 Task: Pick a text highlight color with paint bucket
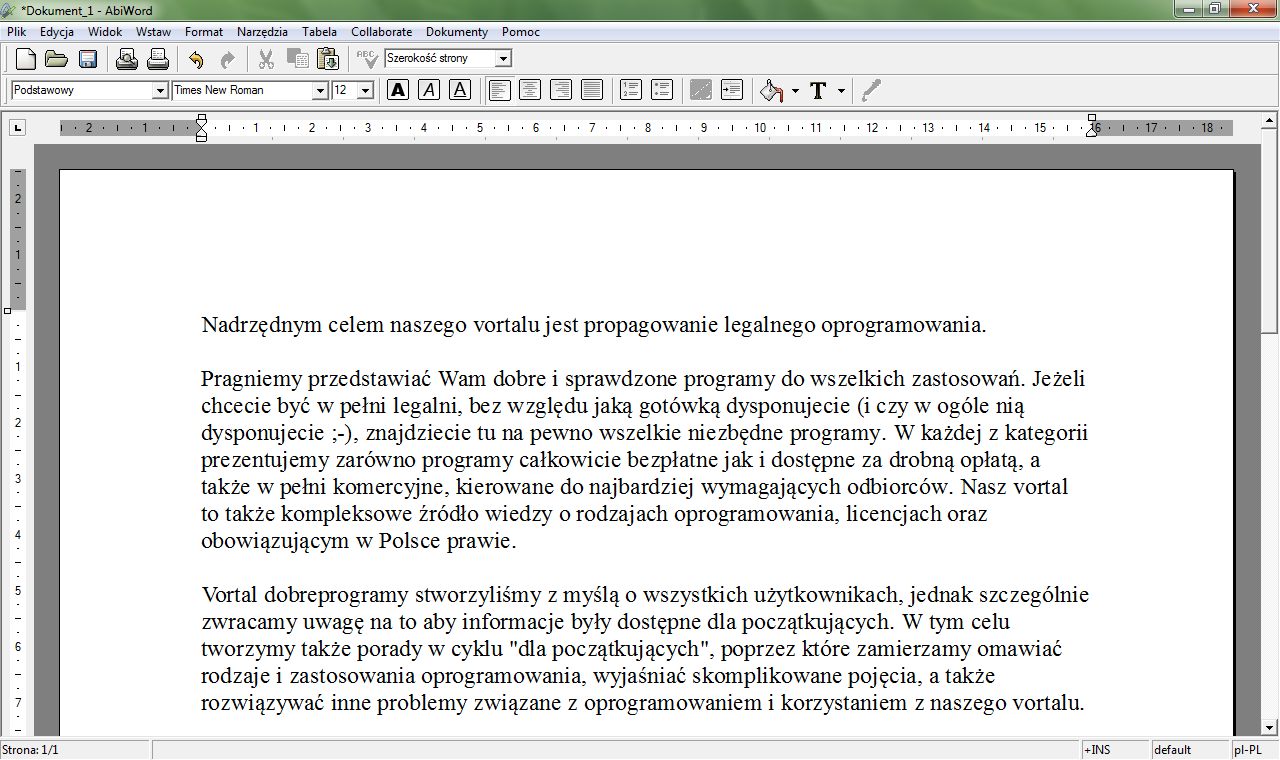[x=771, y=91]
